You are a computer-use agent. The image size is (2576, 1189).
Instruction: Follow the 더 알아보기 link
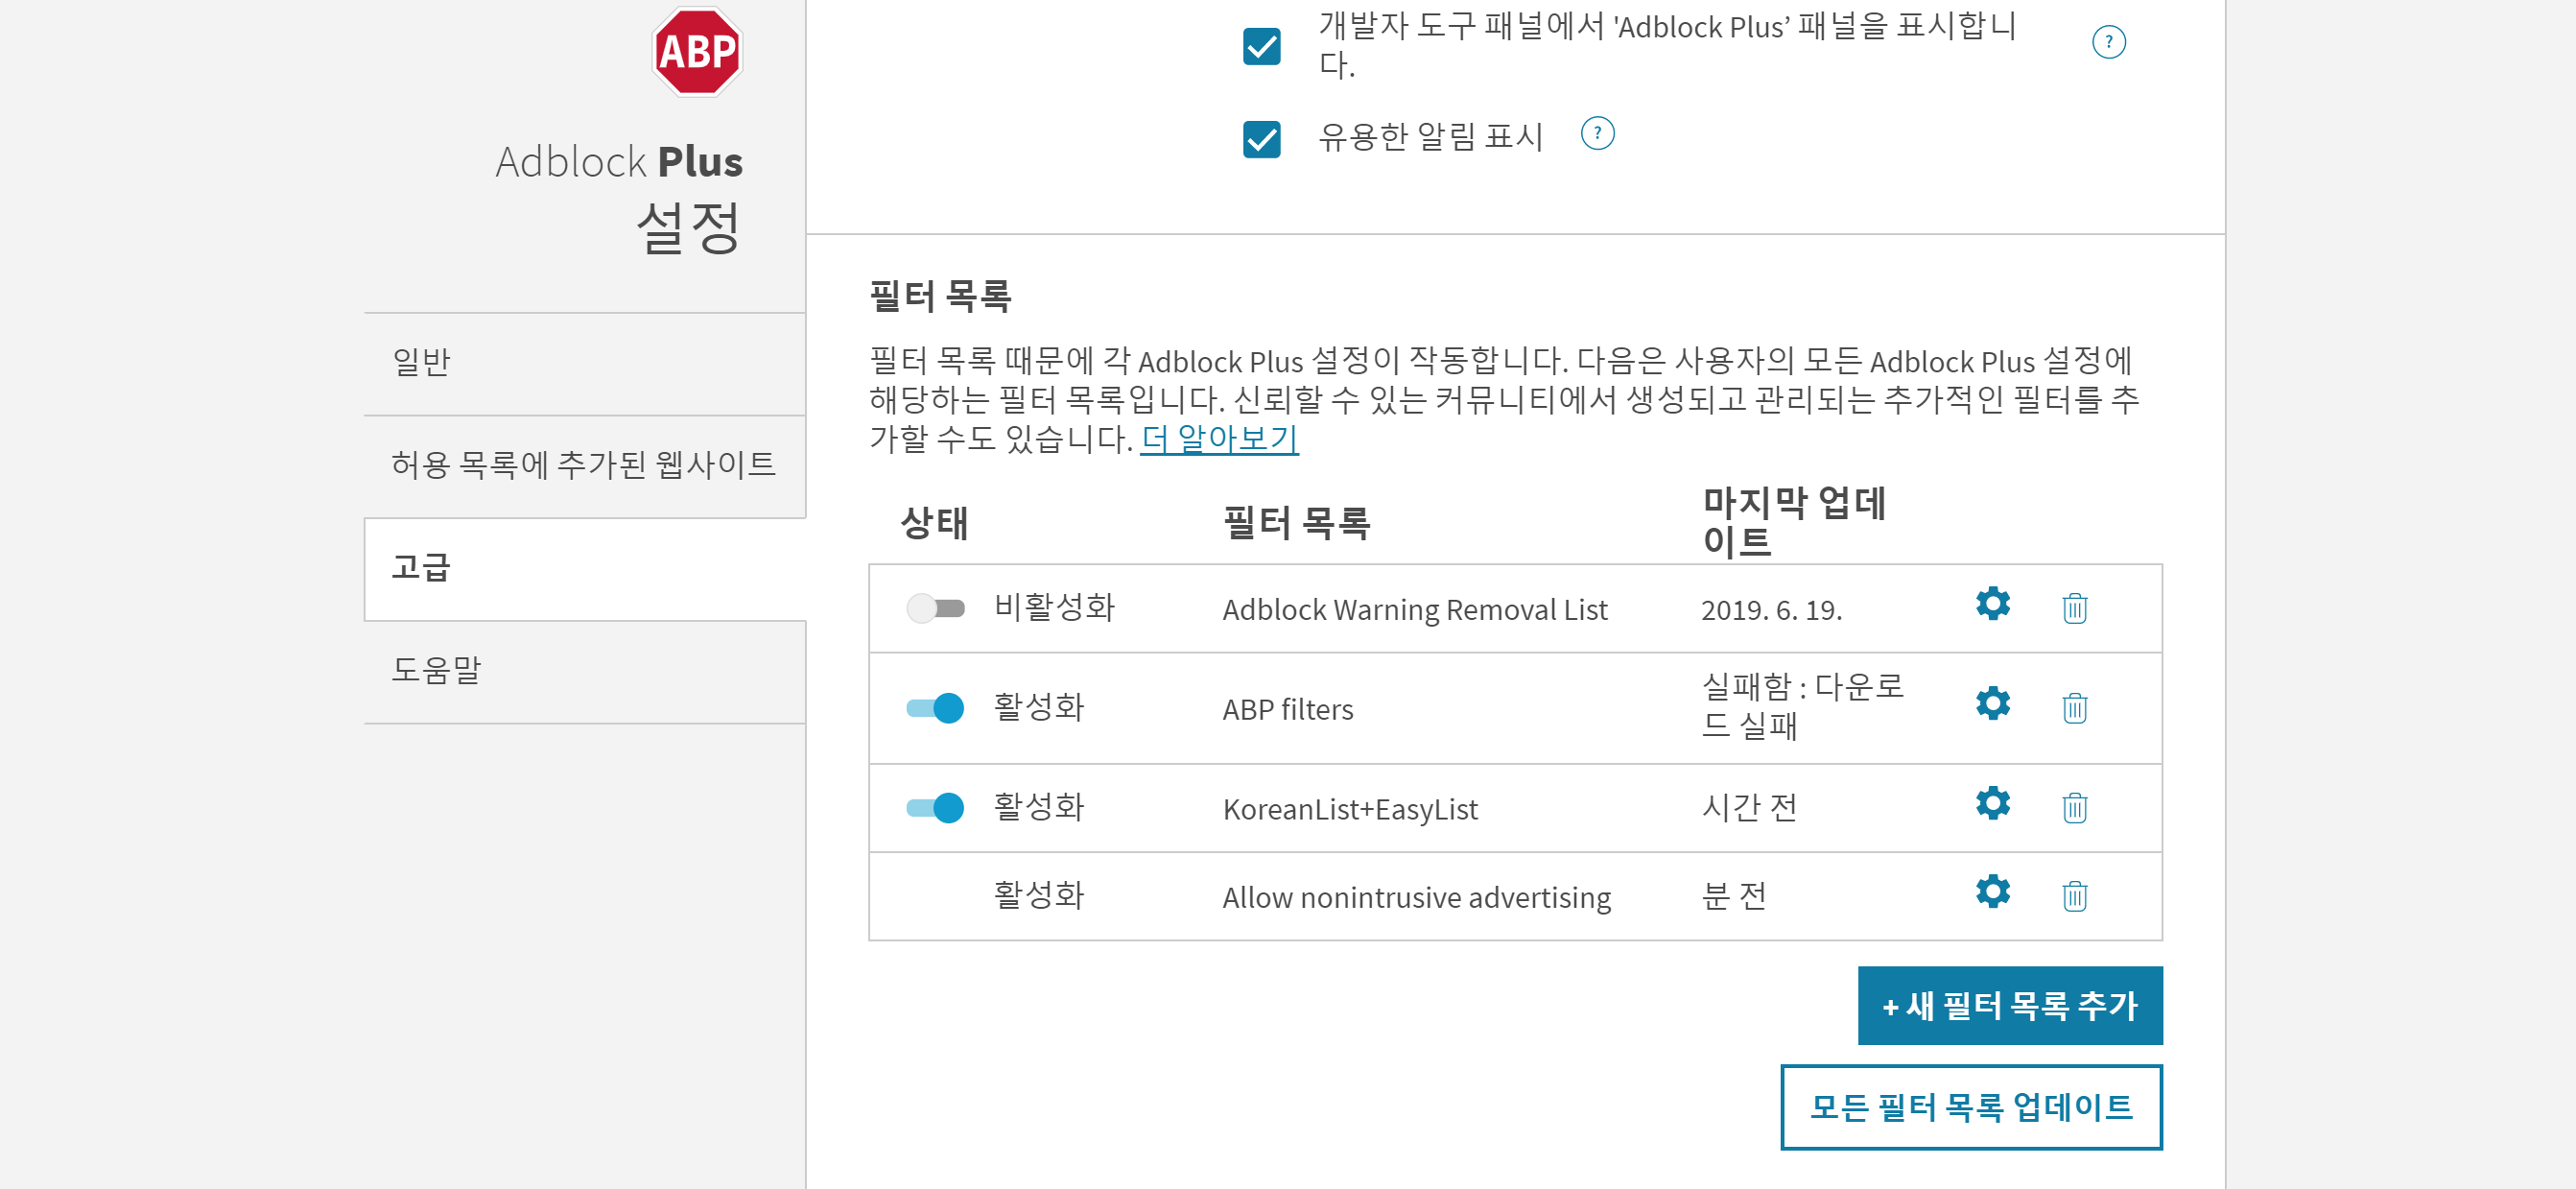click(x=1218, y=438)
